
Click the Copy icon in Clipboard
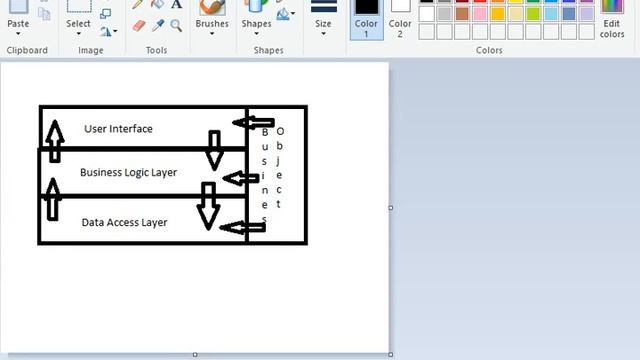(x=44, y=13)
